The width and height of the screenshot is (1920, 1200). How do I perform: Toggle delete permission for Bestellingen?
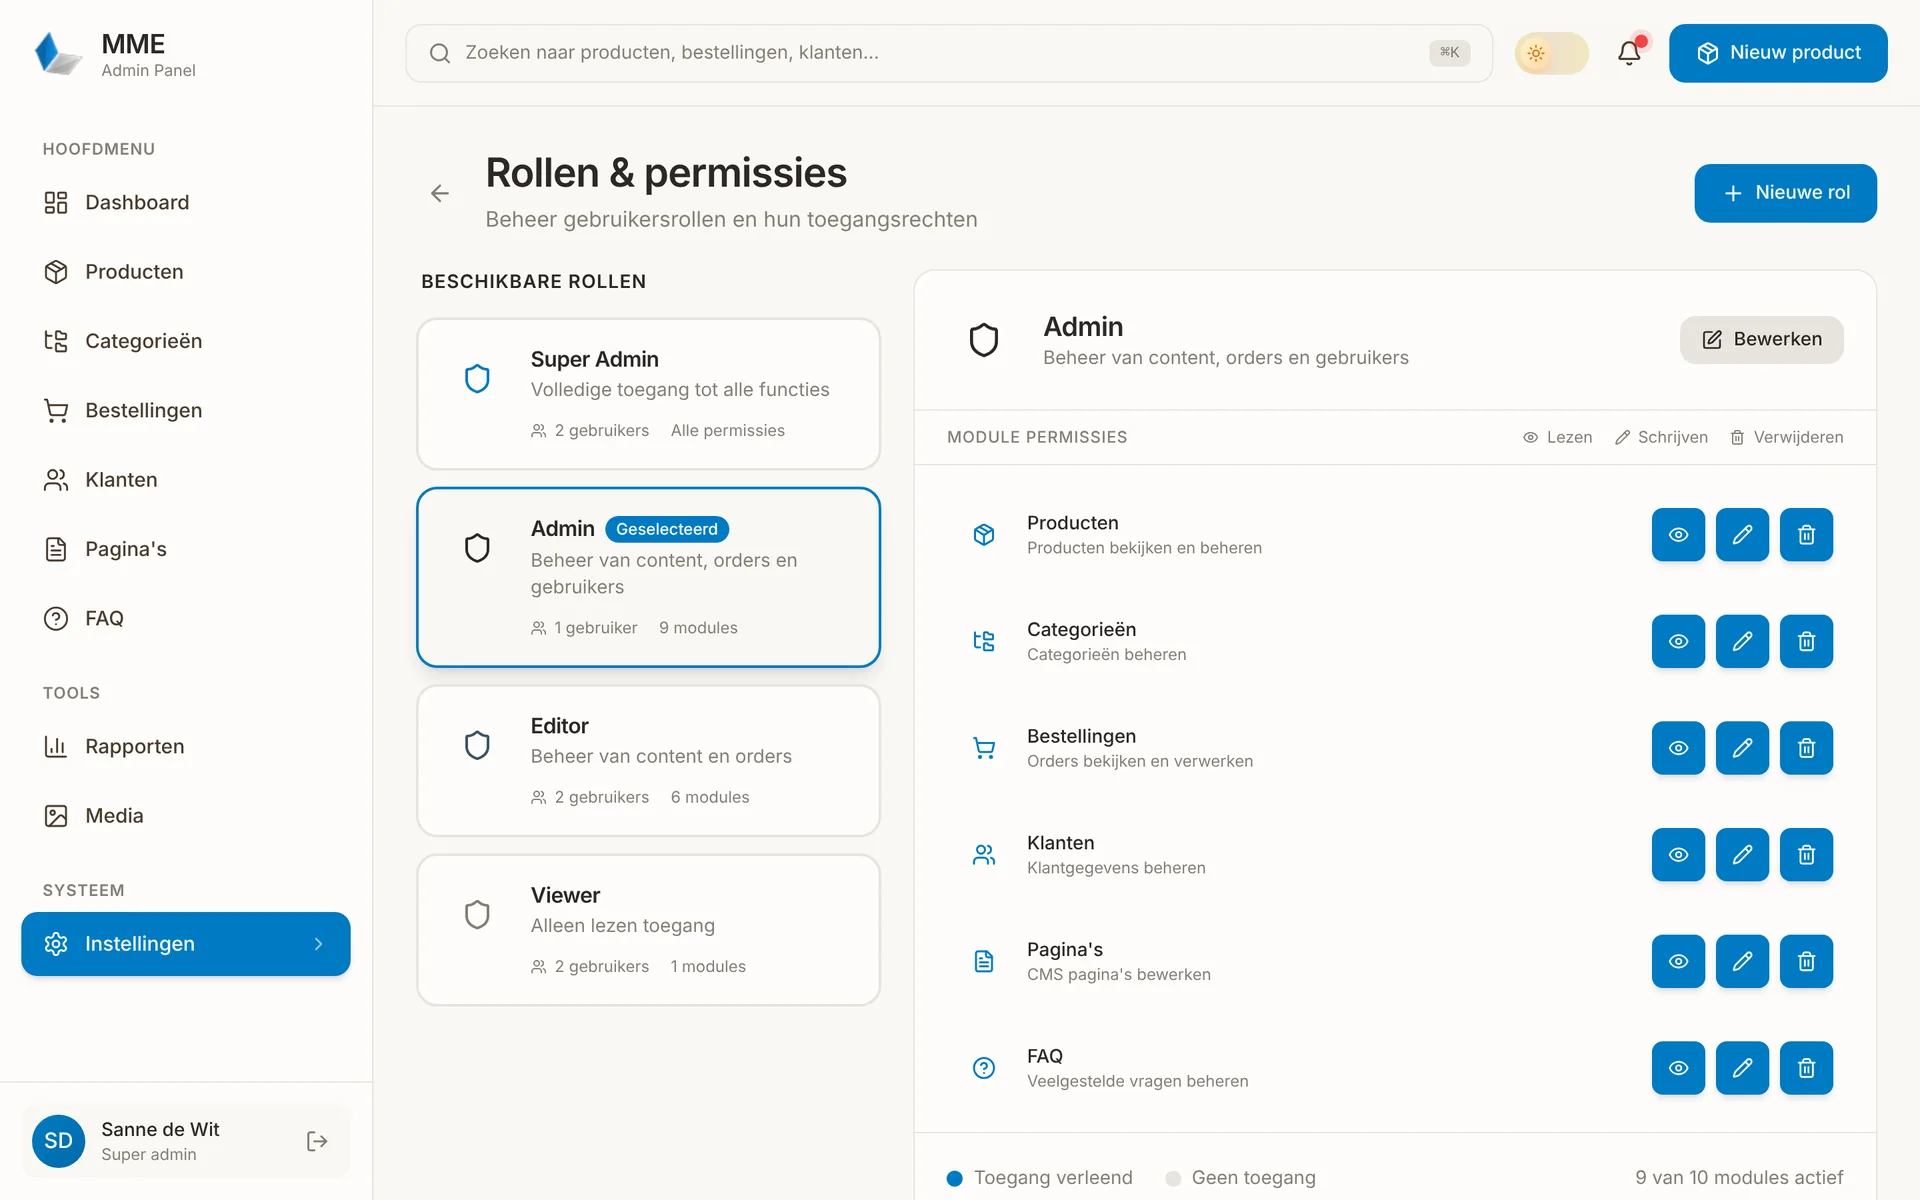click(1806, 748)
